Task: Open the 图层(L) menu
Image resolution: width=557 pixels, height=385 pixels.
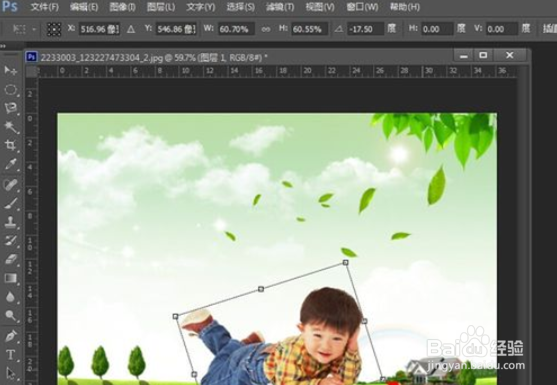Action: [161, 7]
